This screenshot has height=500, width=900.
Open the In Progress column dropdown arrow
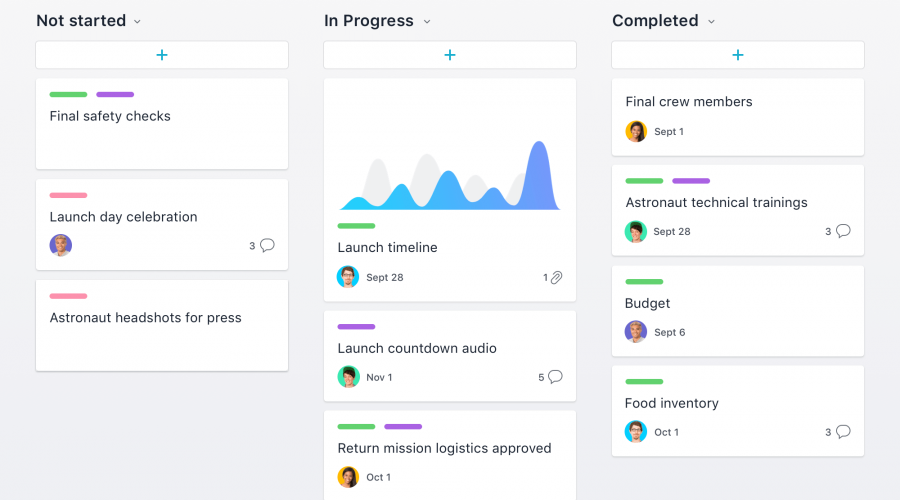[x=427, y=21]
